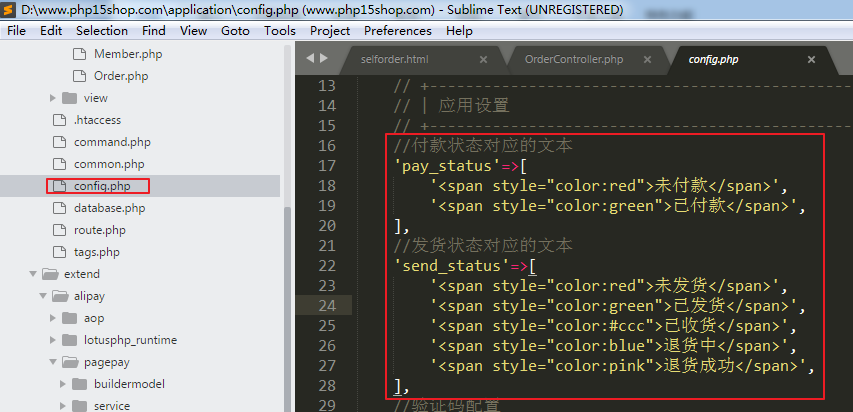The width and height of the screenshot is (853, 412).
Task: Click the sidebar vertical scrollbar
Action: coord(288,300)
